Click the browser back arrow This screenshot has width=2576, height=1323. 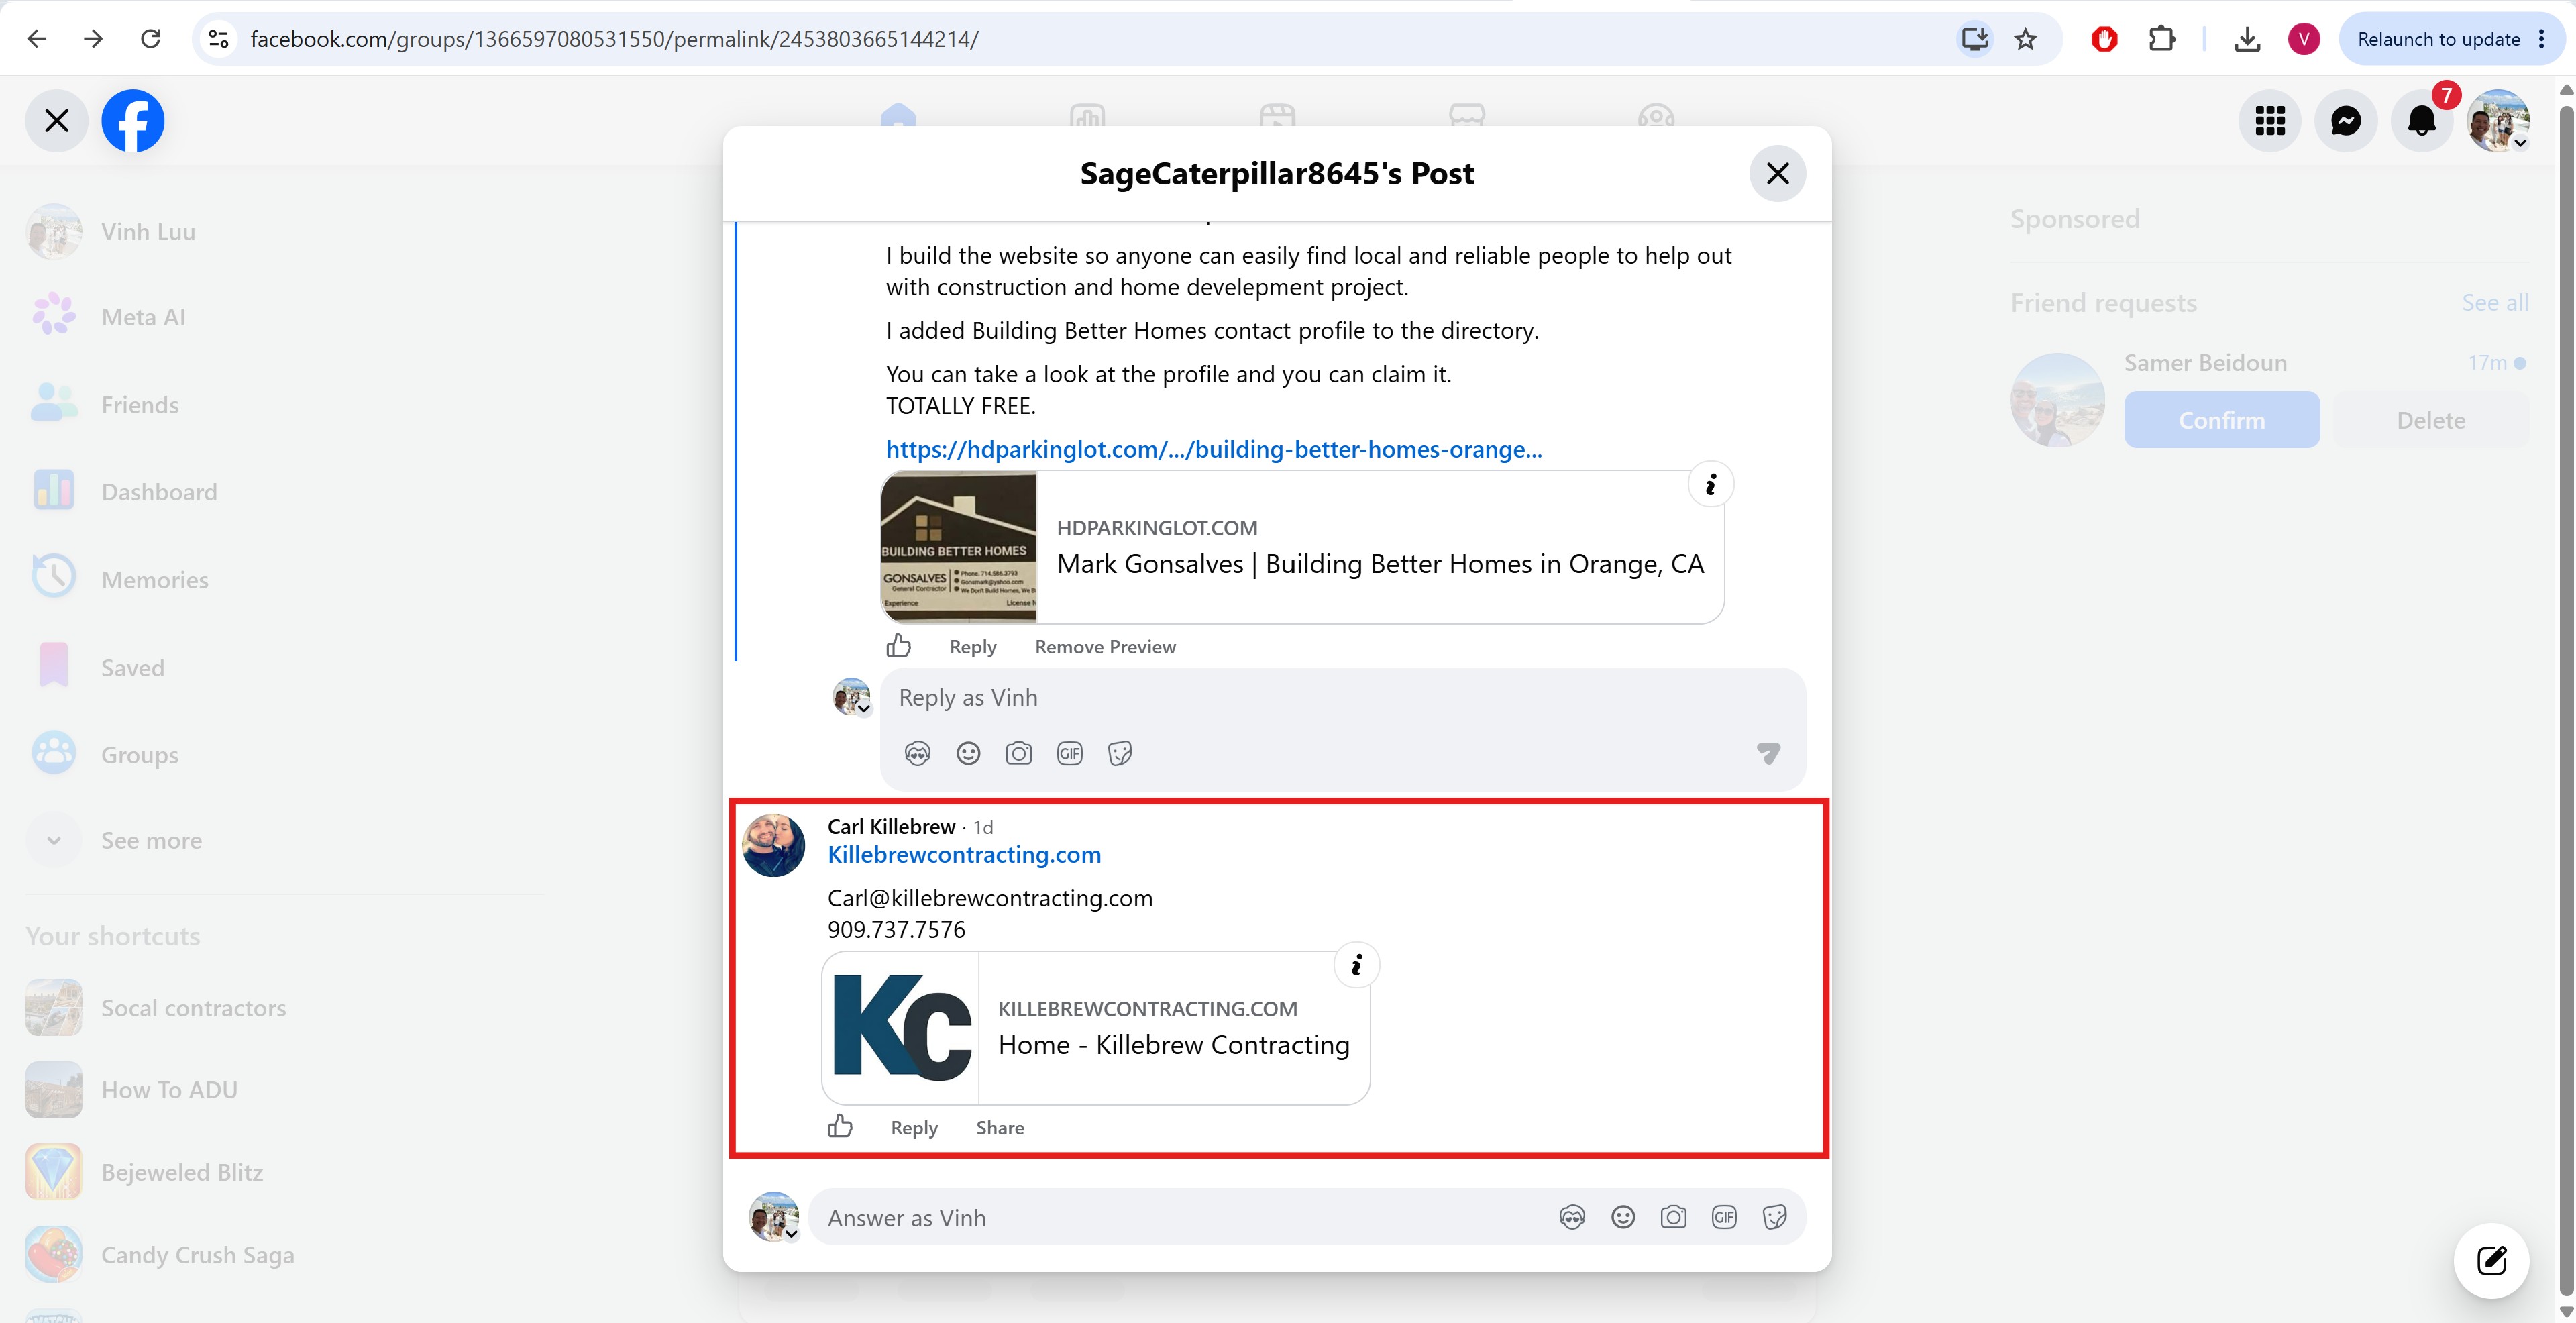click(37, 39)
